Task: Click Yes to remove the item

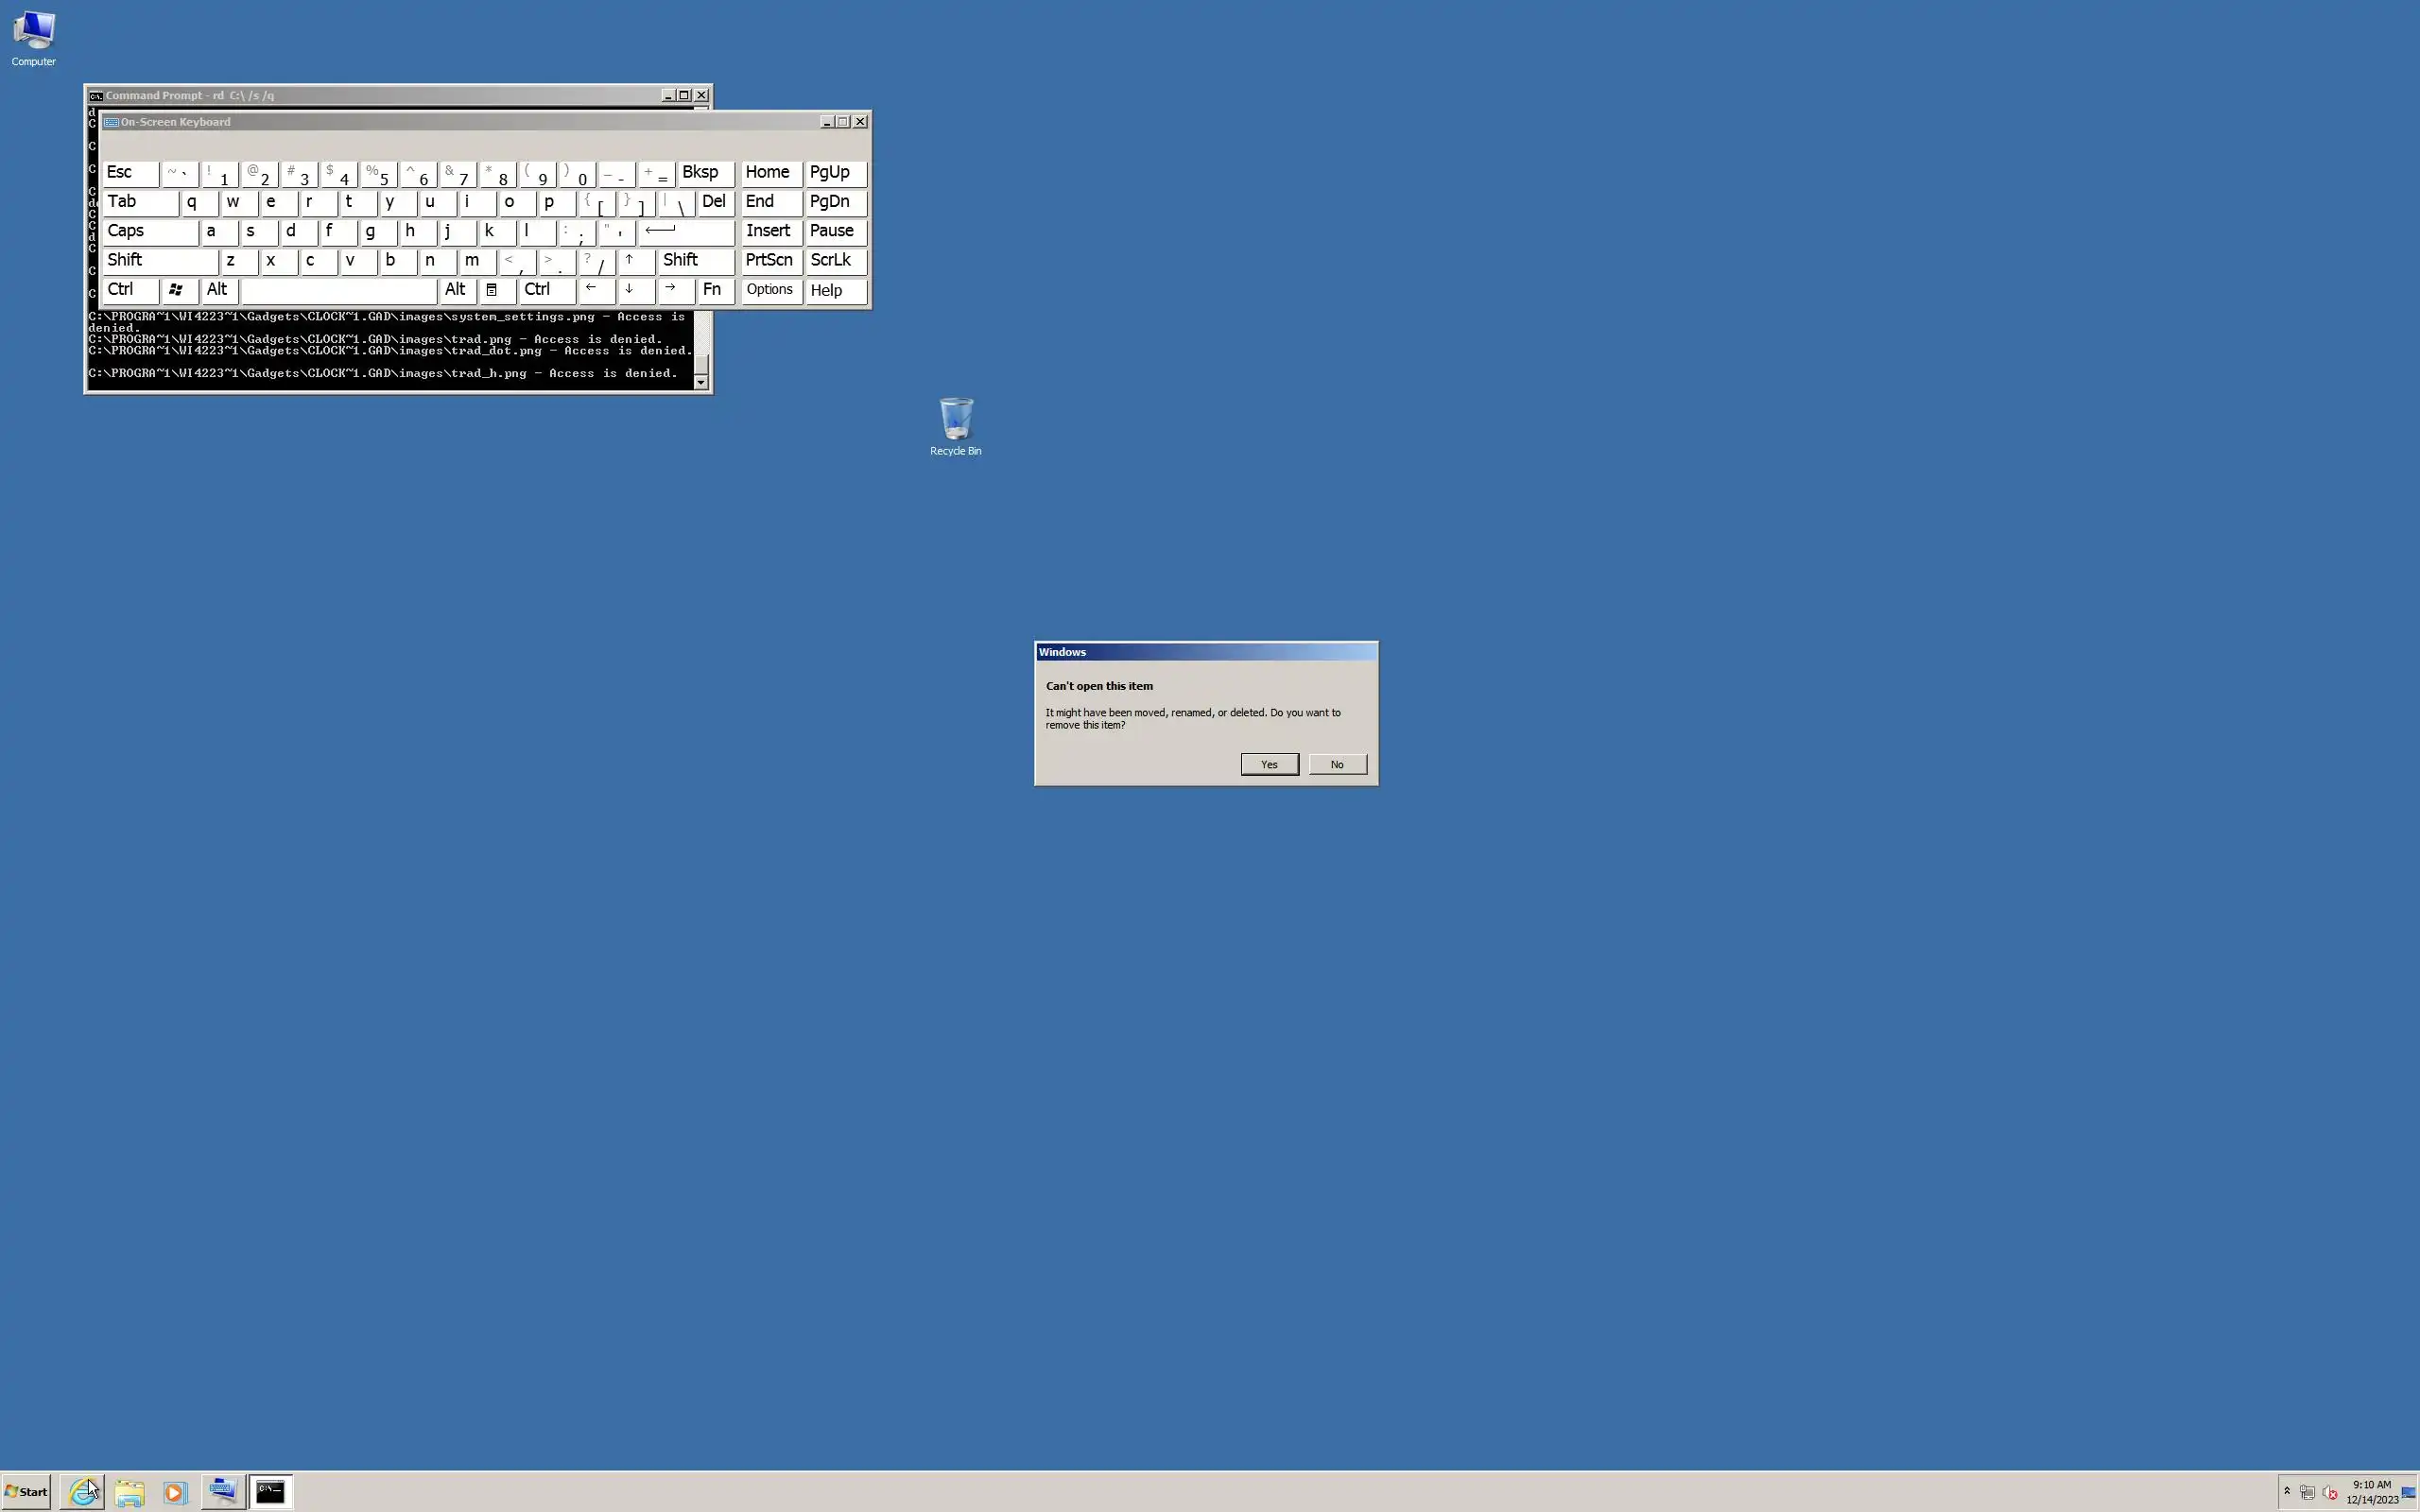Action: 1268,764
